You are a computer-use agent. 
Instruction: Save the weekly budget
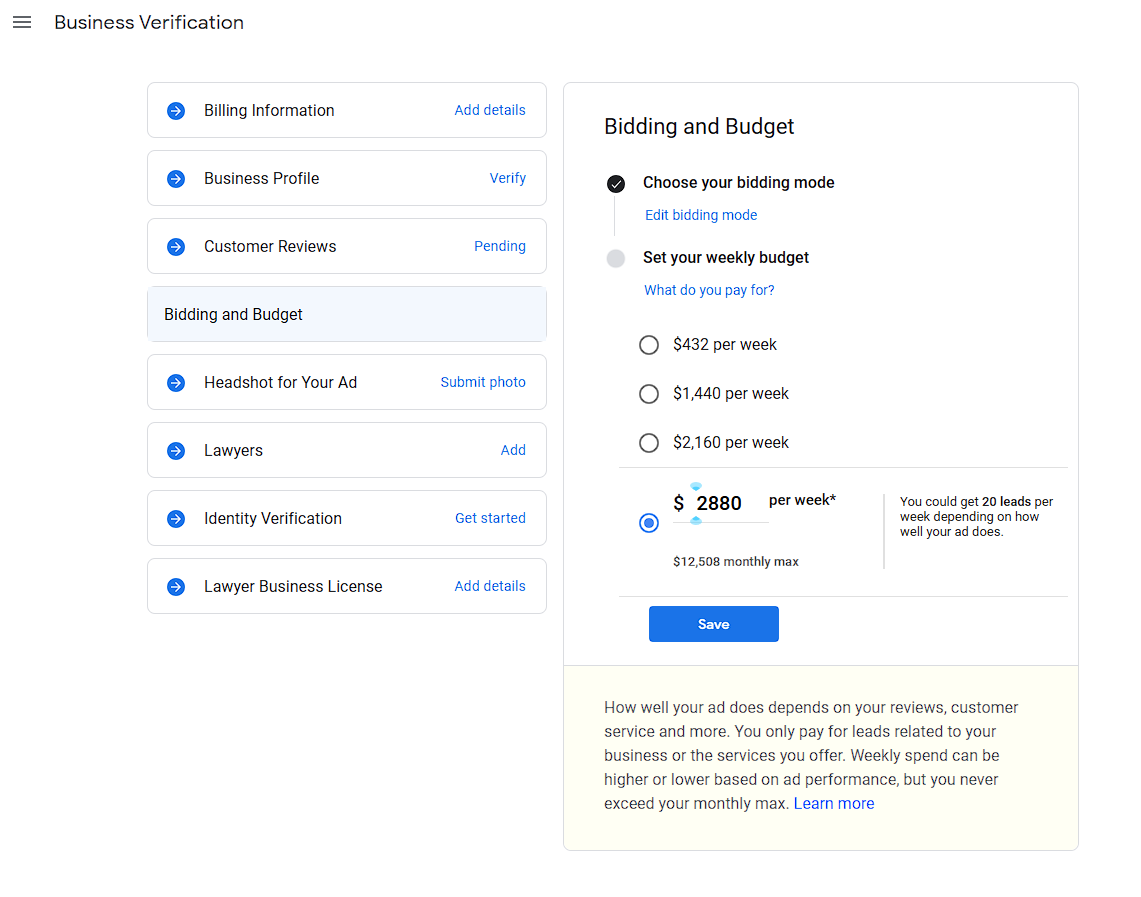pyautogui.click(x=713, y=624)
